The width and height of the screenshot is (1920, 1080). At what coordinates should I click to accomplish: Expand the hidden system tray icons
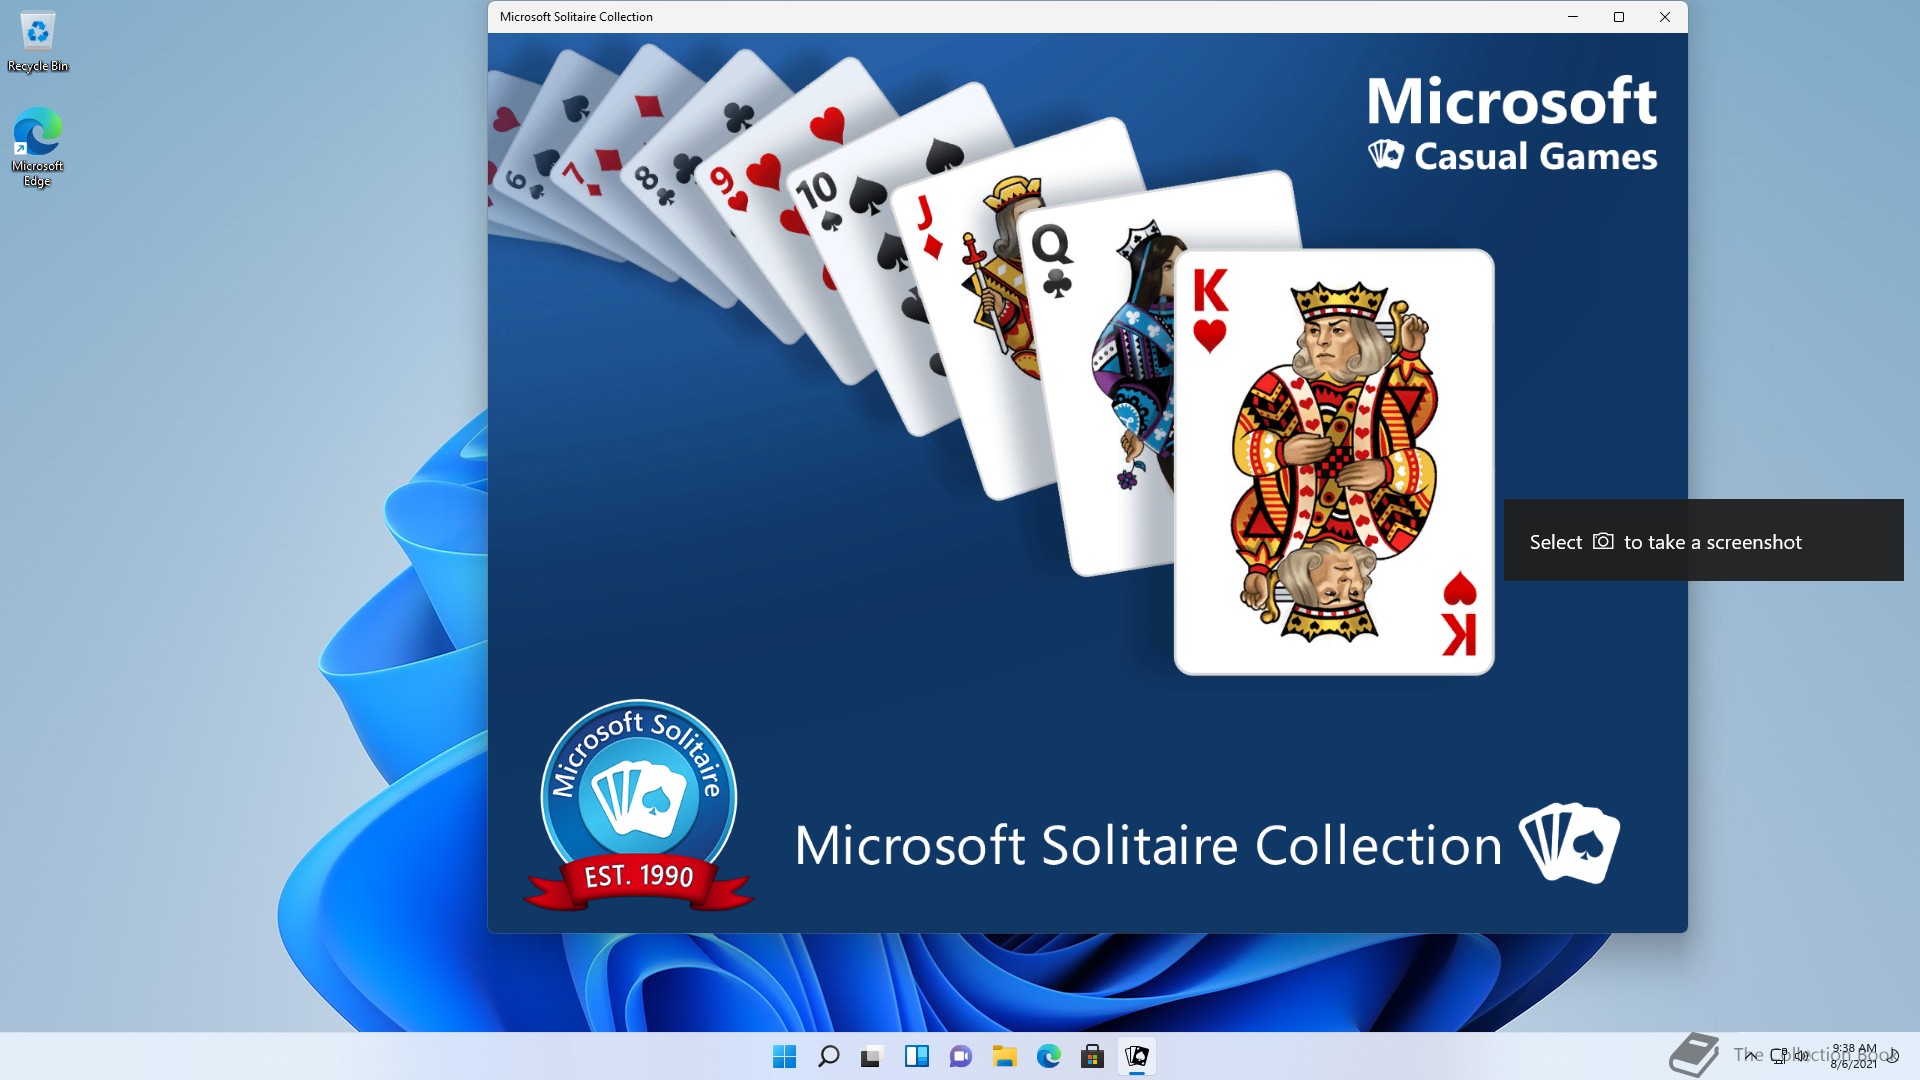point(1750,1055)
